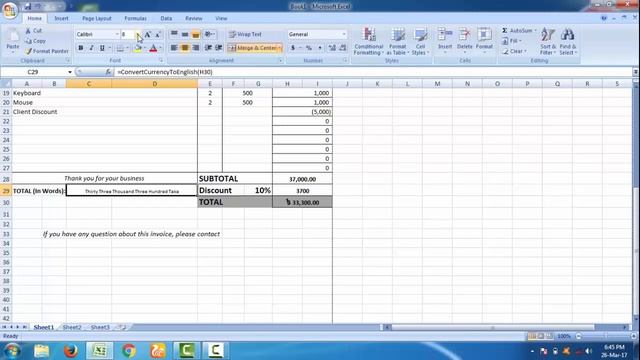Click the Delete cells icon
This screenshot has height=360, width=640.
click(464, 35)
